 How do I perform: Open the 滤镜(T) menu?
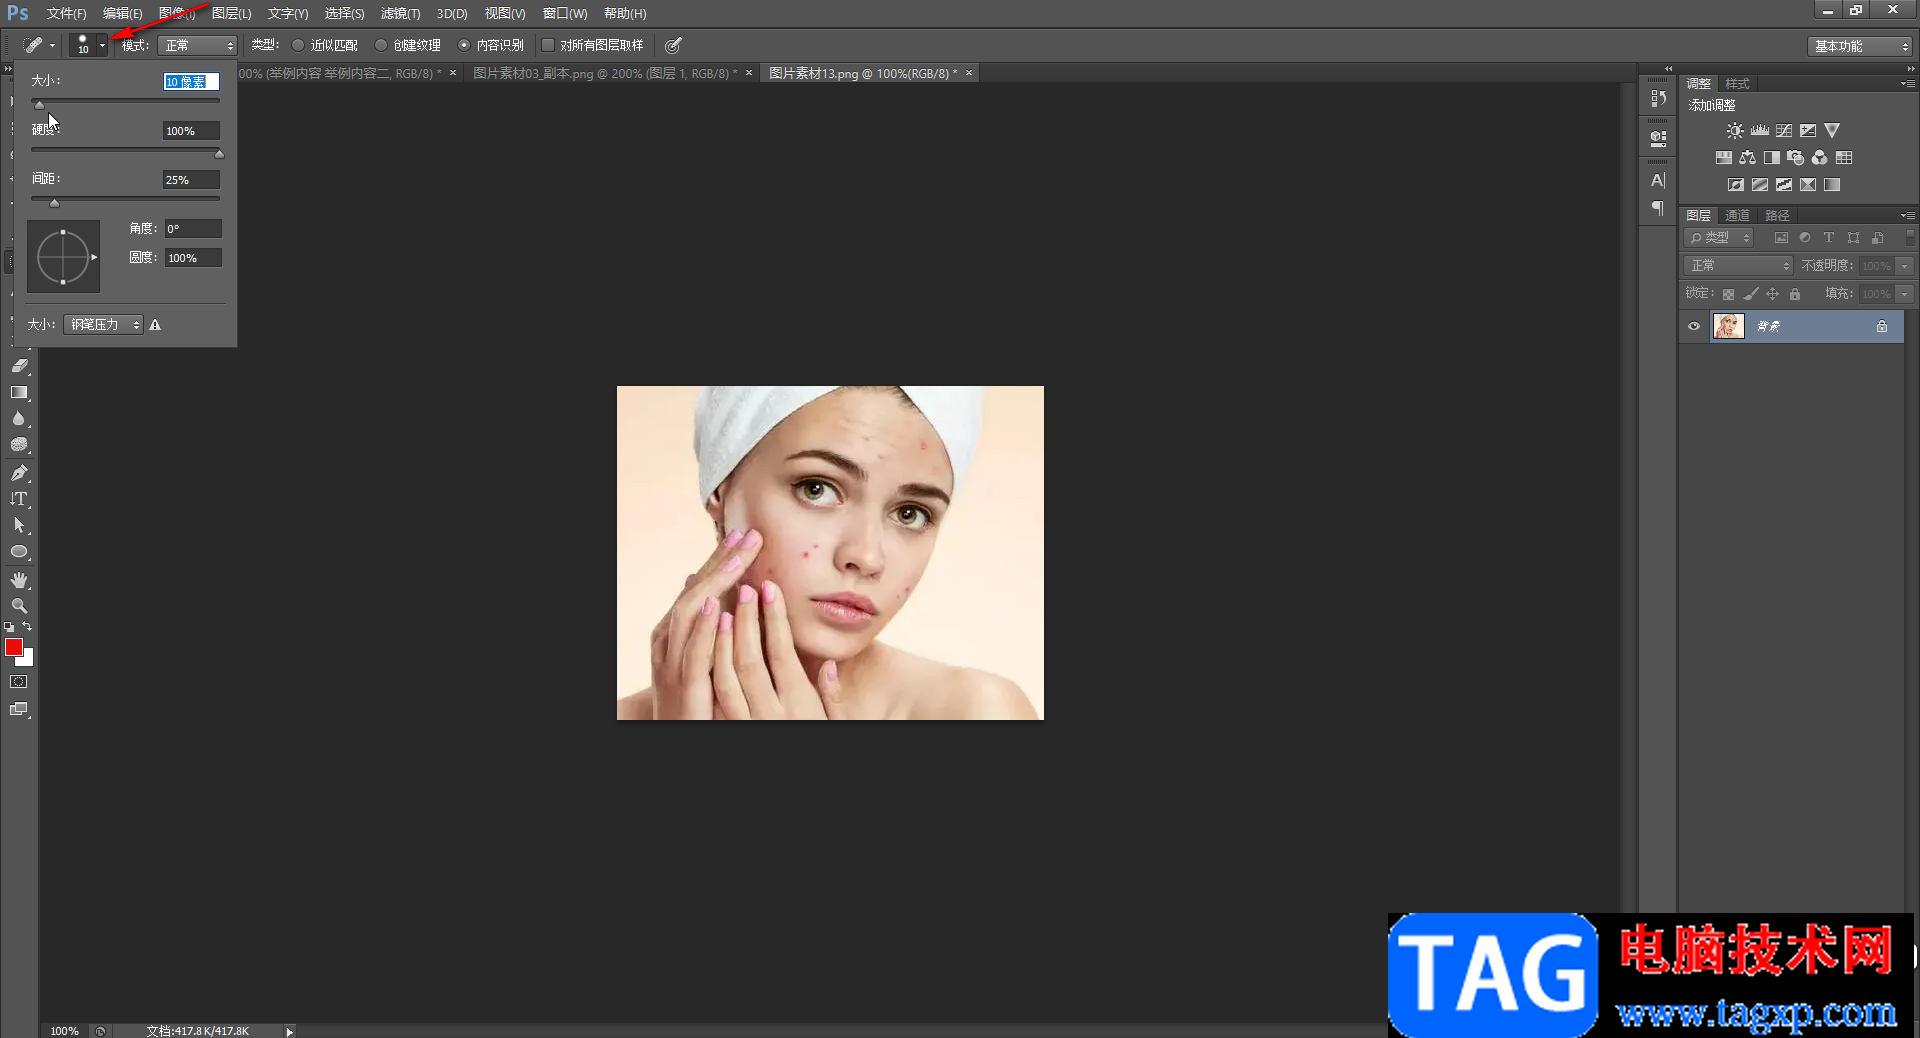400,13
